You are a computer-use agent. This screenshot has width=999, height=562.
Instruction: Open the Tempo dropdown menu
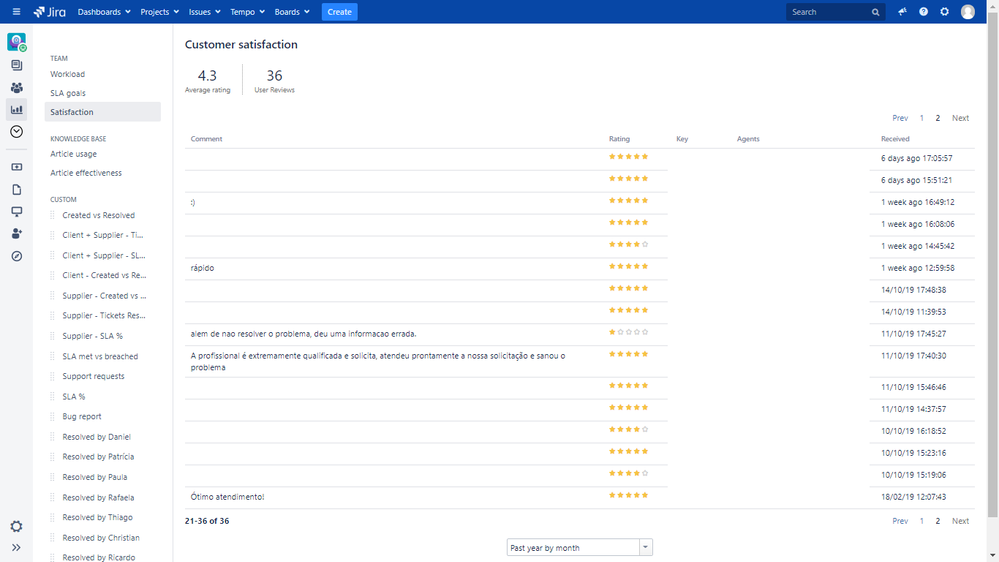click(x=247, y=11)
